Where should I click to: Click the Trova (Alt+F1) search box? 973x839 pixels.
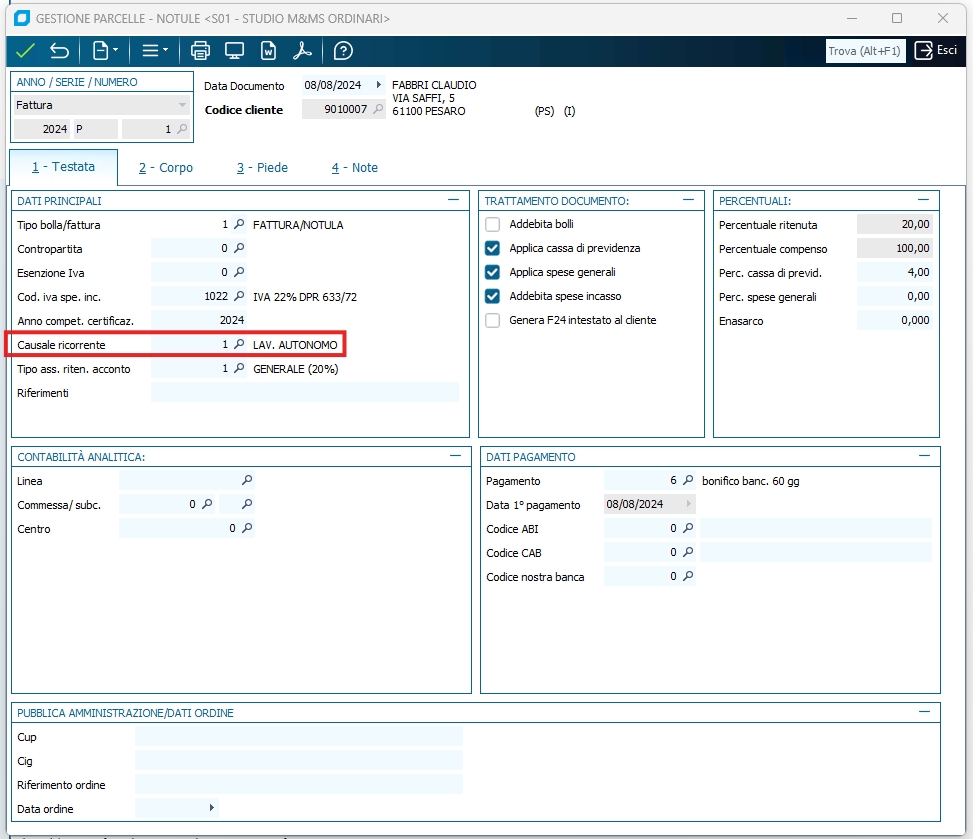[865, 51]
